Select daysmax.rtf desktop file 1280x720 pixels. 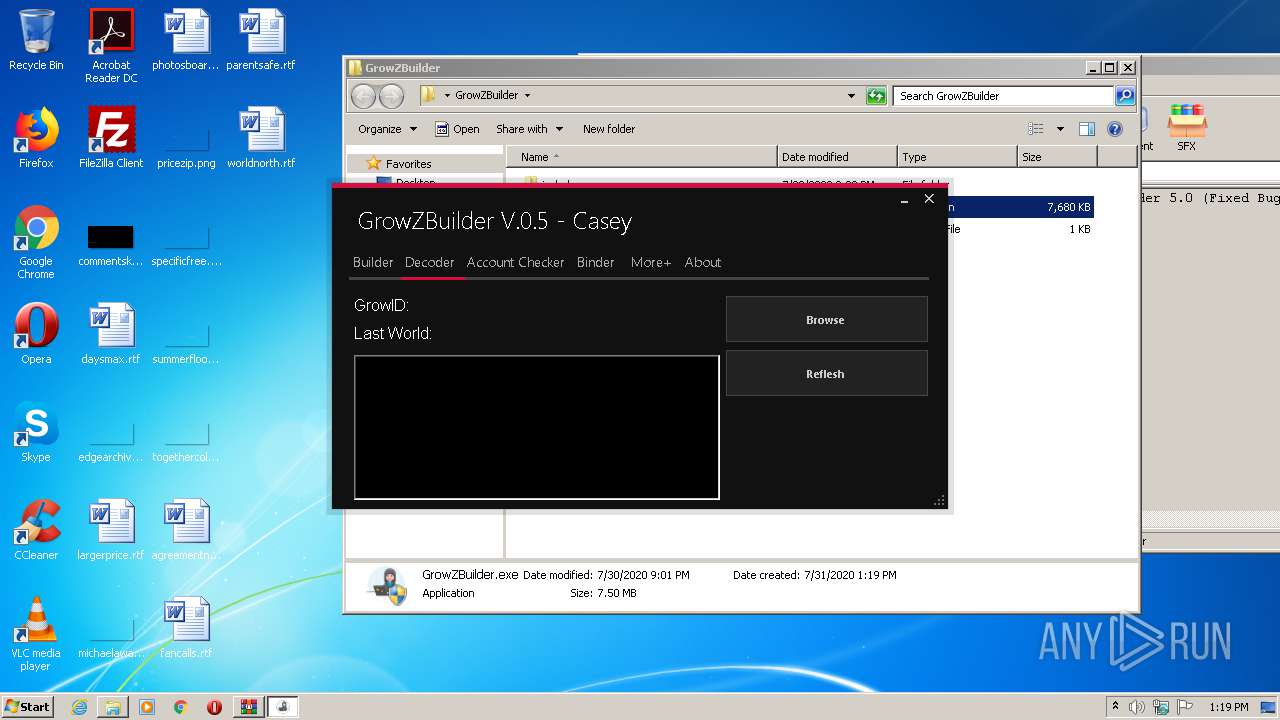click(111, 334)
